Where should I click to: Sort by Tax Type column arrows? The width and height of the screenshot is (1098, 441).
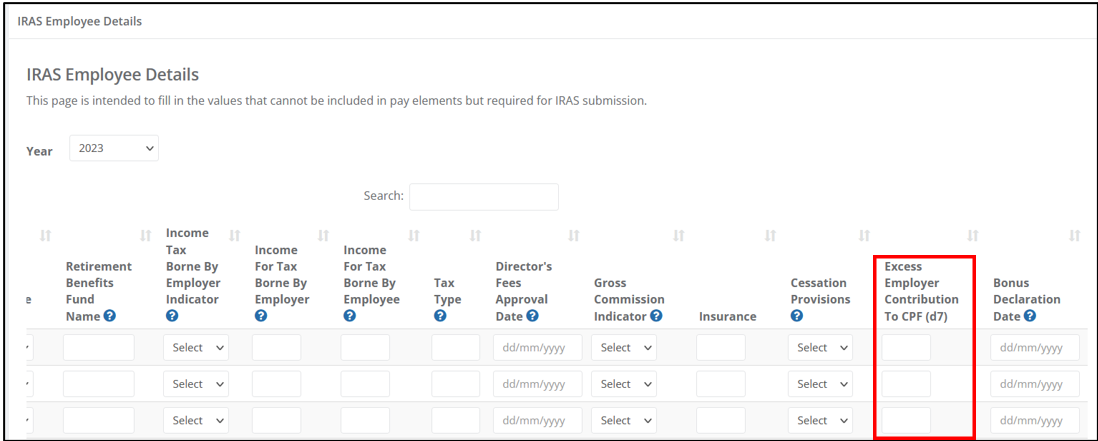(x=475, y=237)
